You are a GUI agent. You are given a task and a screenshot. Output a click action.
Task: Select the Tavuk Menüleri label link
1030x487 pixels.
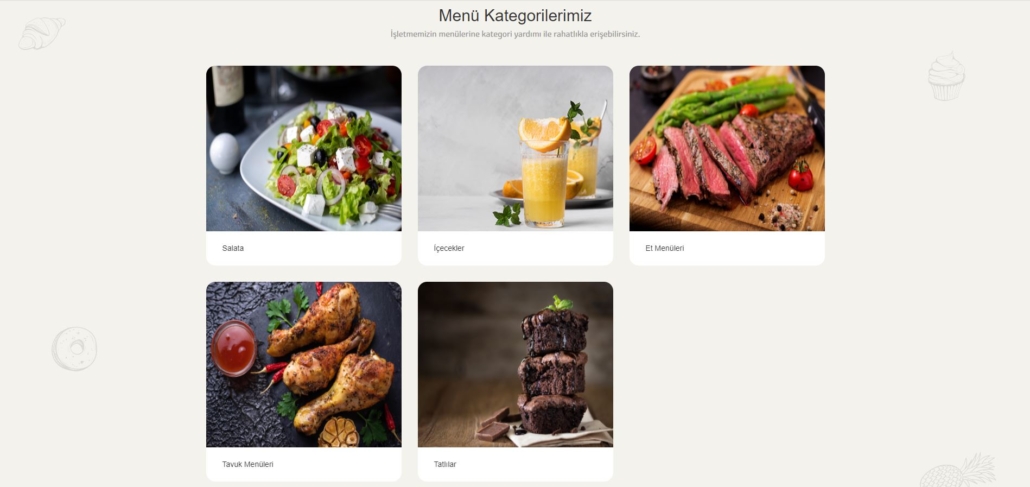(x=248, y=465)
